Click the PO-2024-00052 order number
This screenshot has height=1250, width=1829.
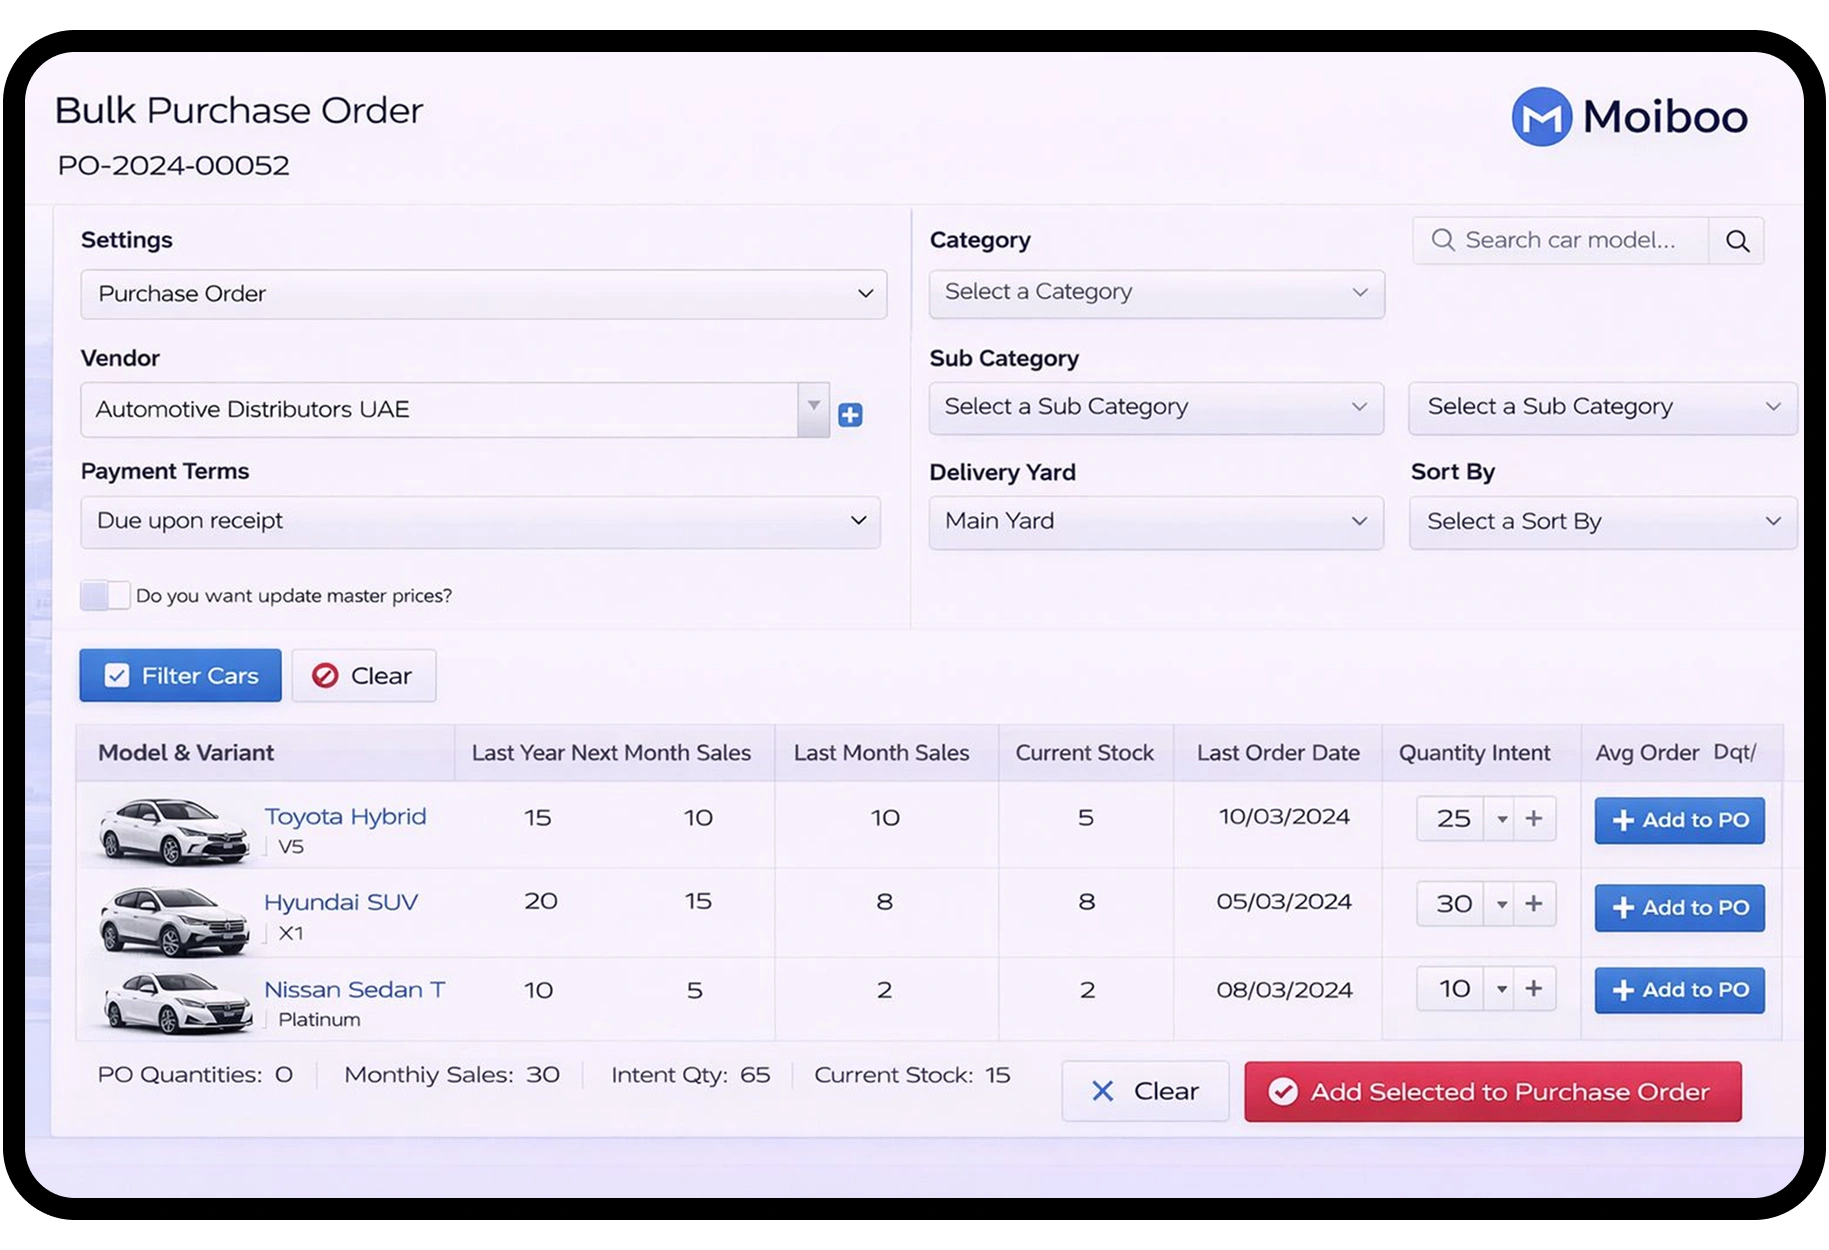point(173,166)
